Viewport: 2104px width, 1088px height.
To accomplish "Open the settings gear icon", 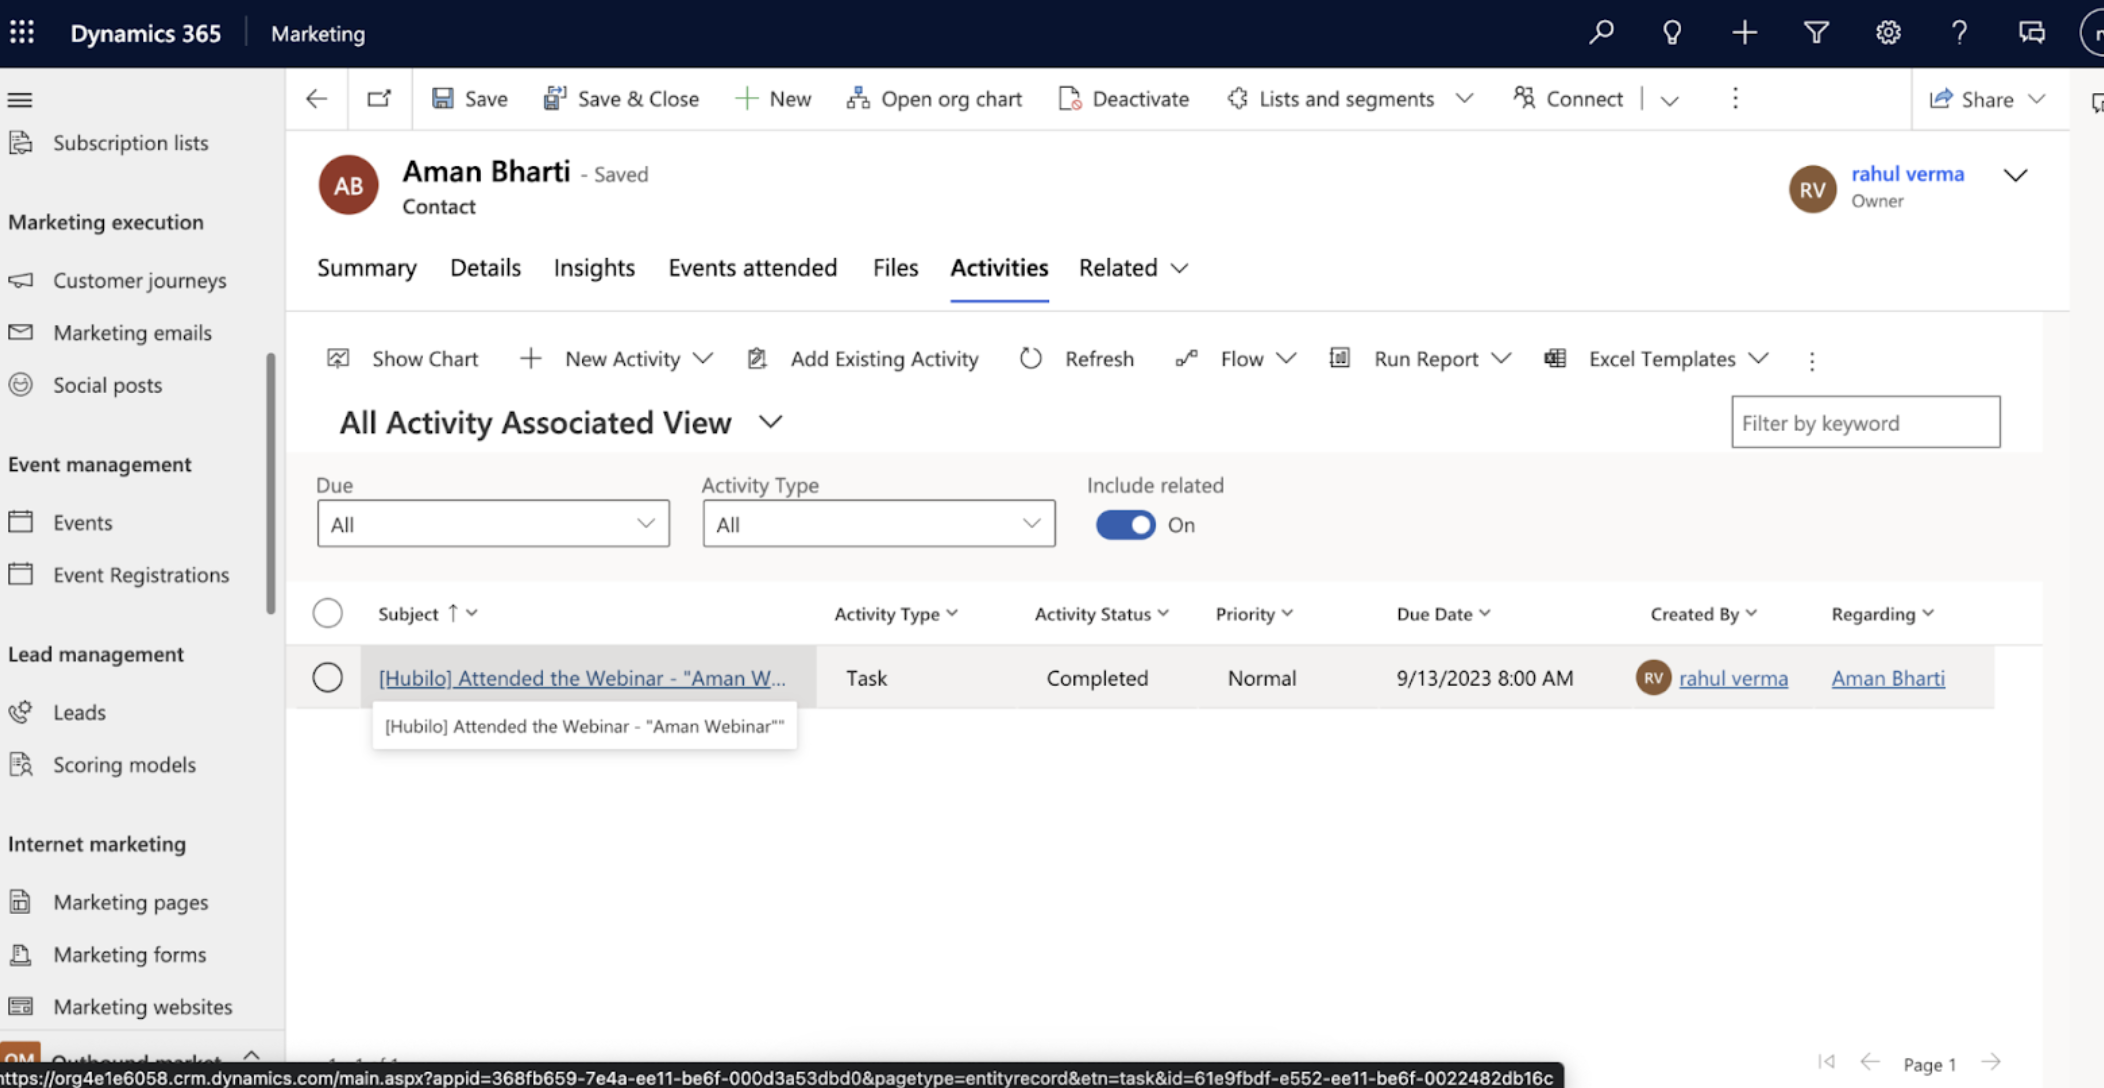I will pos(1888,33).
